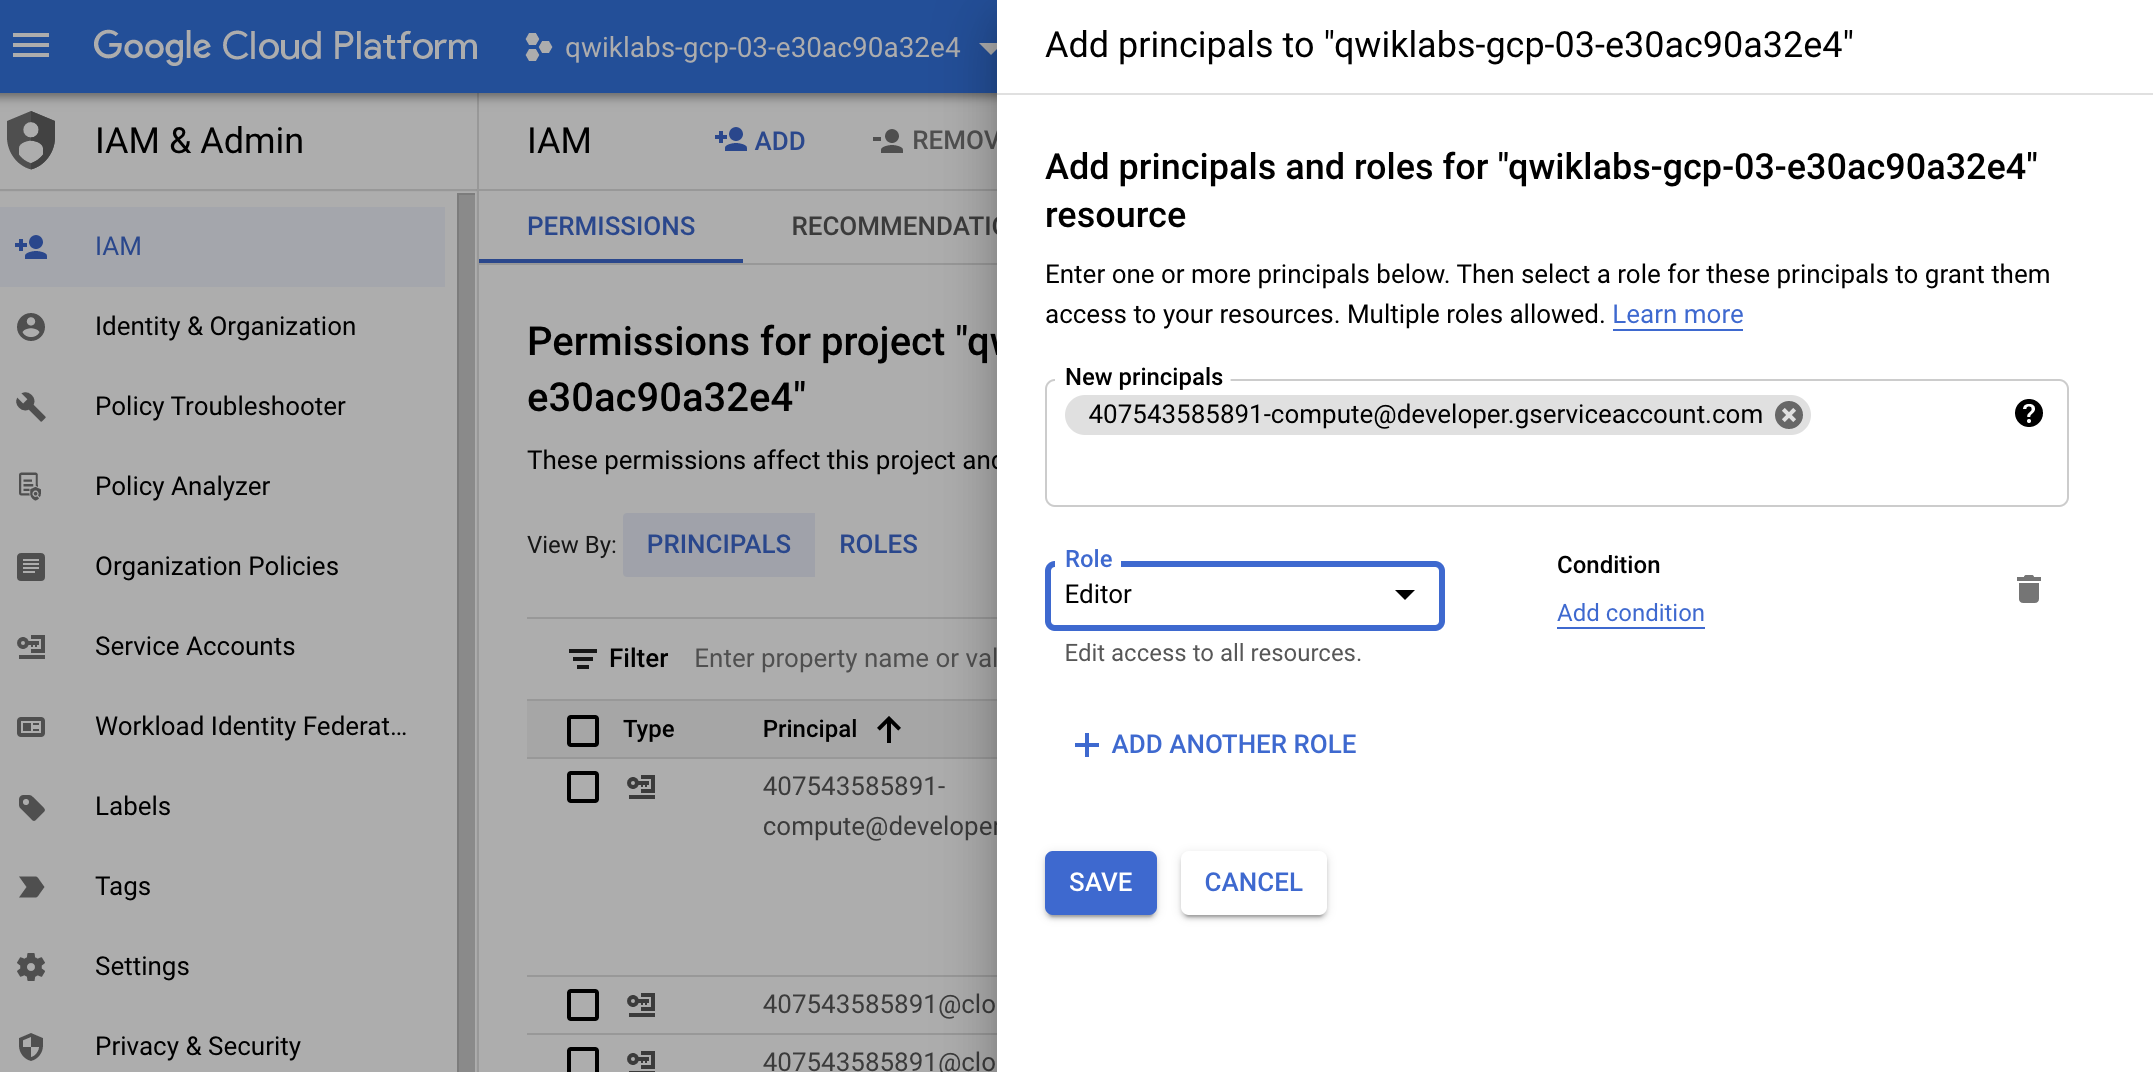The image size is (2153, 1072).
Task: Open the Learn more link
Action: [x=1677, y=314]
